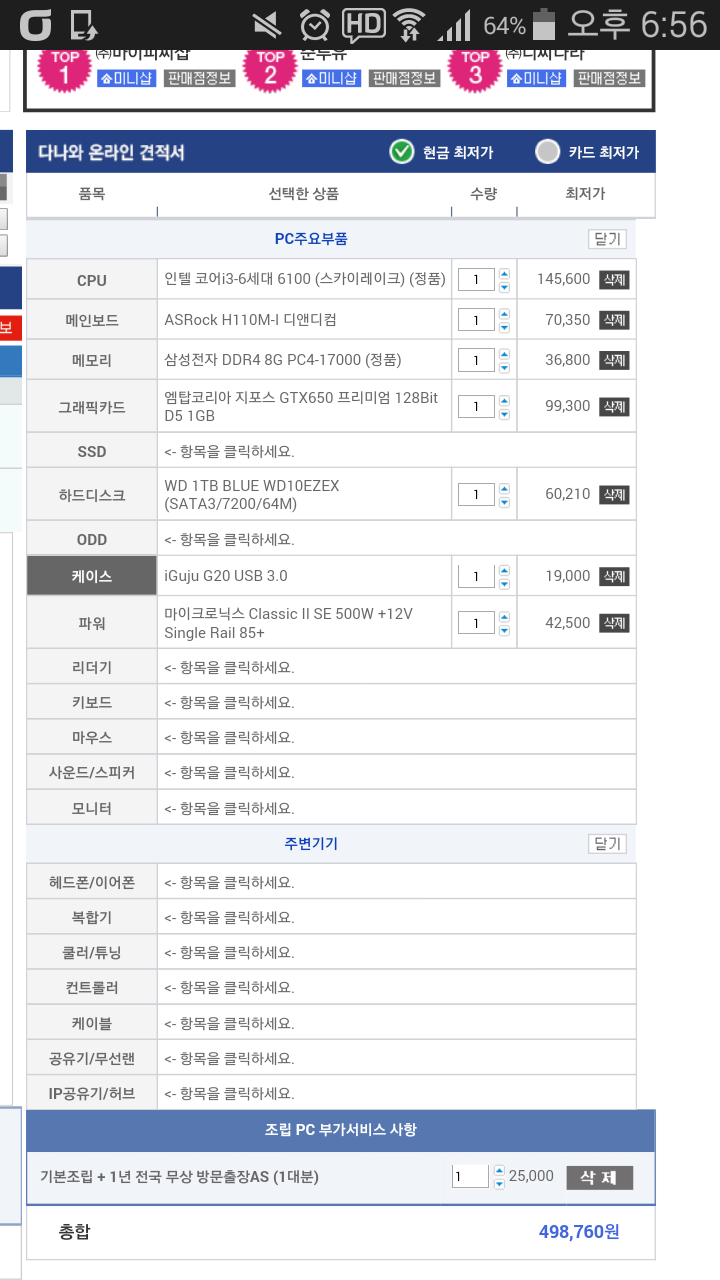Screen dimensions: 720x1280
Task: Collapse the 주변기기 section with 닫기
Action: click(x=607, y=844)
